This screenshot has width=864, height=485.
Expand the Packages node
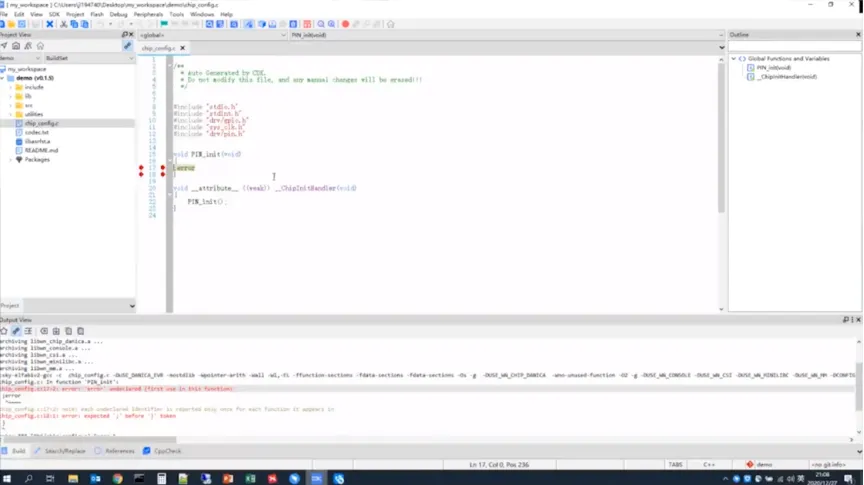pyautogui.click(x=10, y=159)
